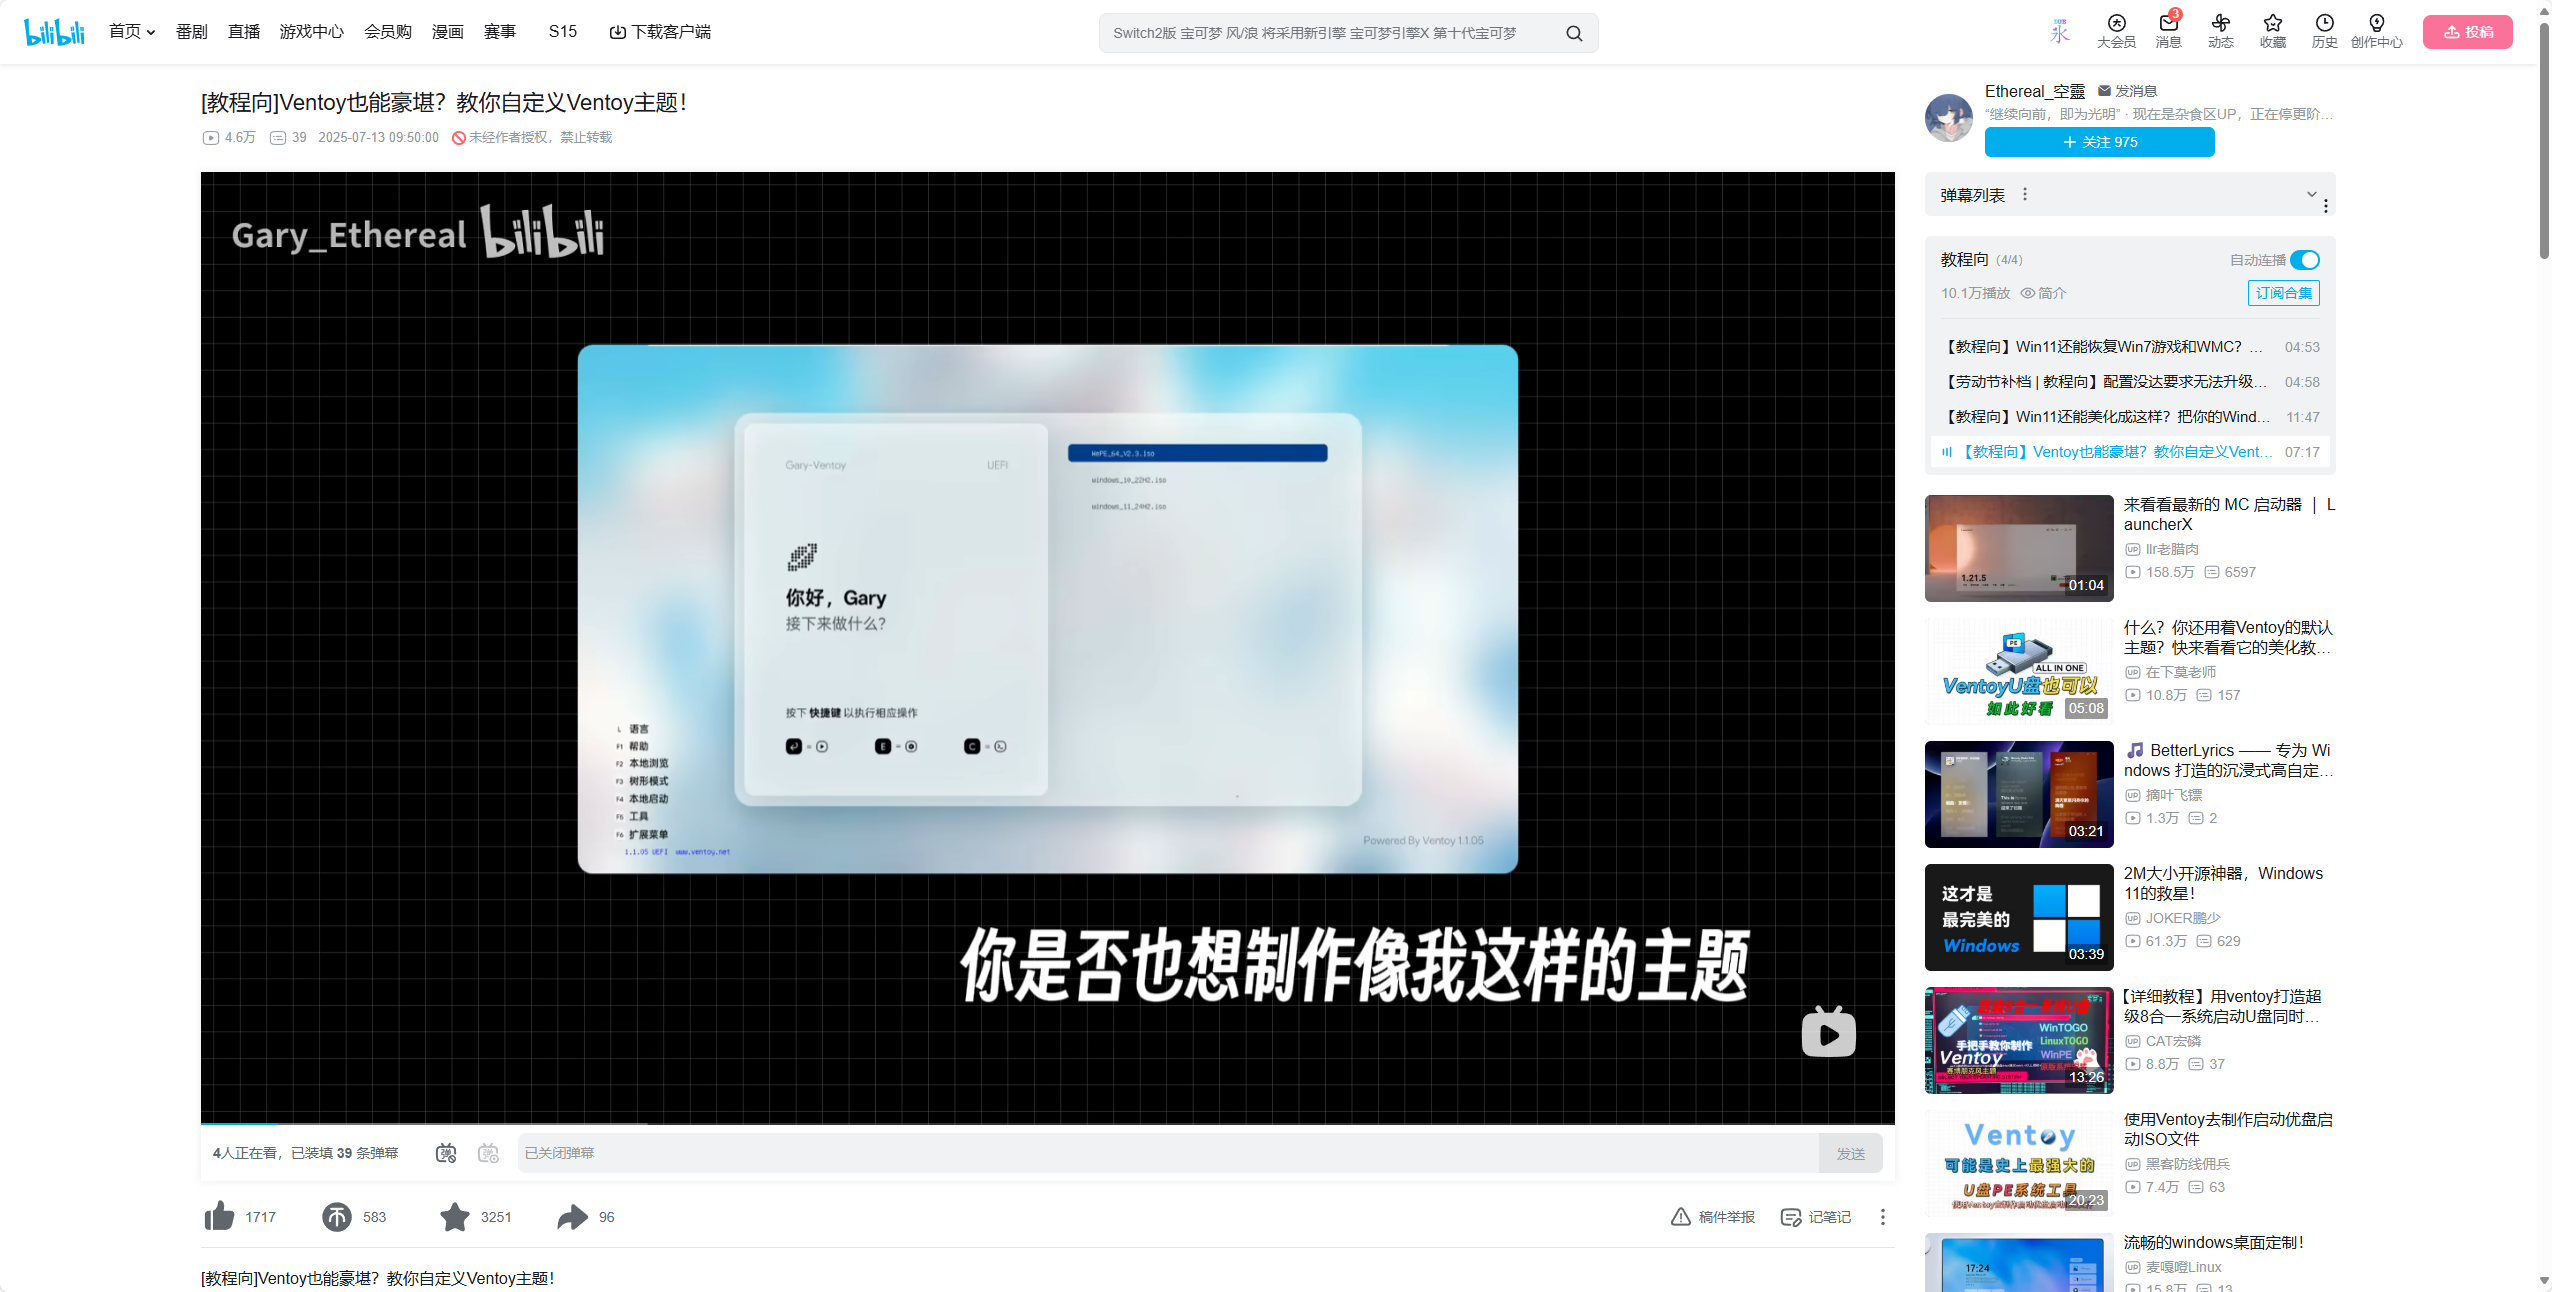2552x1292 pixels.
Task: Favorite the video with star icon
Action: tap(455, 1216)
